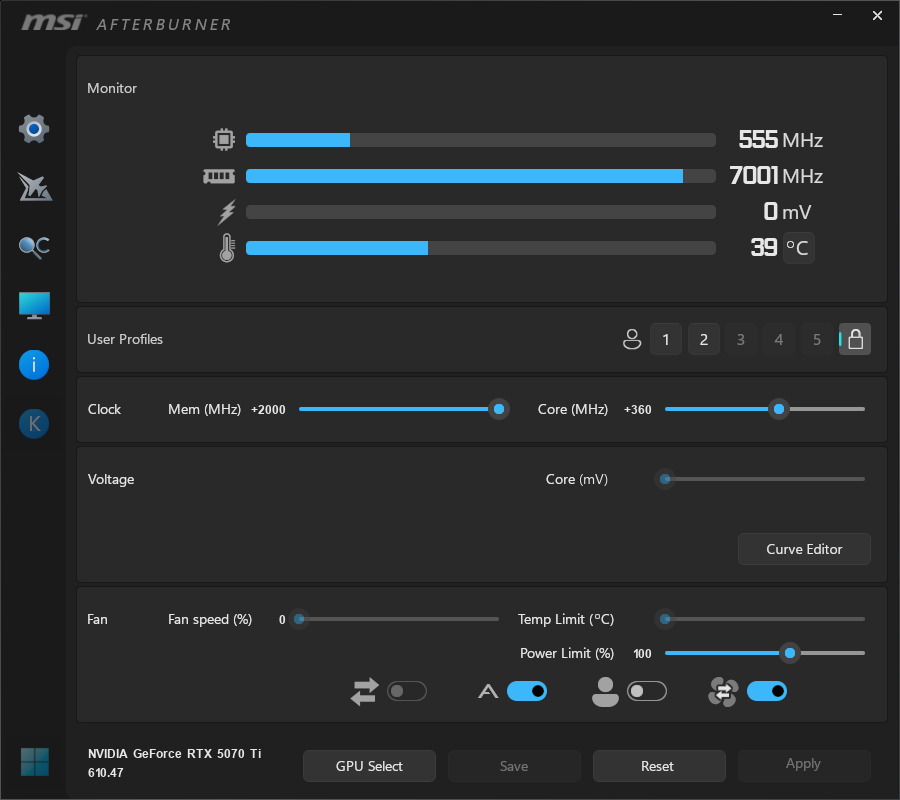This screenshot has height=800, width=900.
Task: Toggle the profile lock icon
Action: [855, 339]
